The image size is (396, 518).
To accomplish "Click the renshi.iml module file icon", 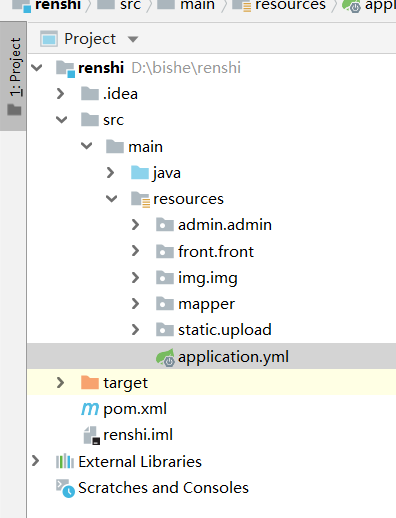I will pos(91,435).
